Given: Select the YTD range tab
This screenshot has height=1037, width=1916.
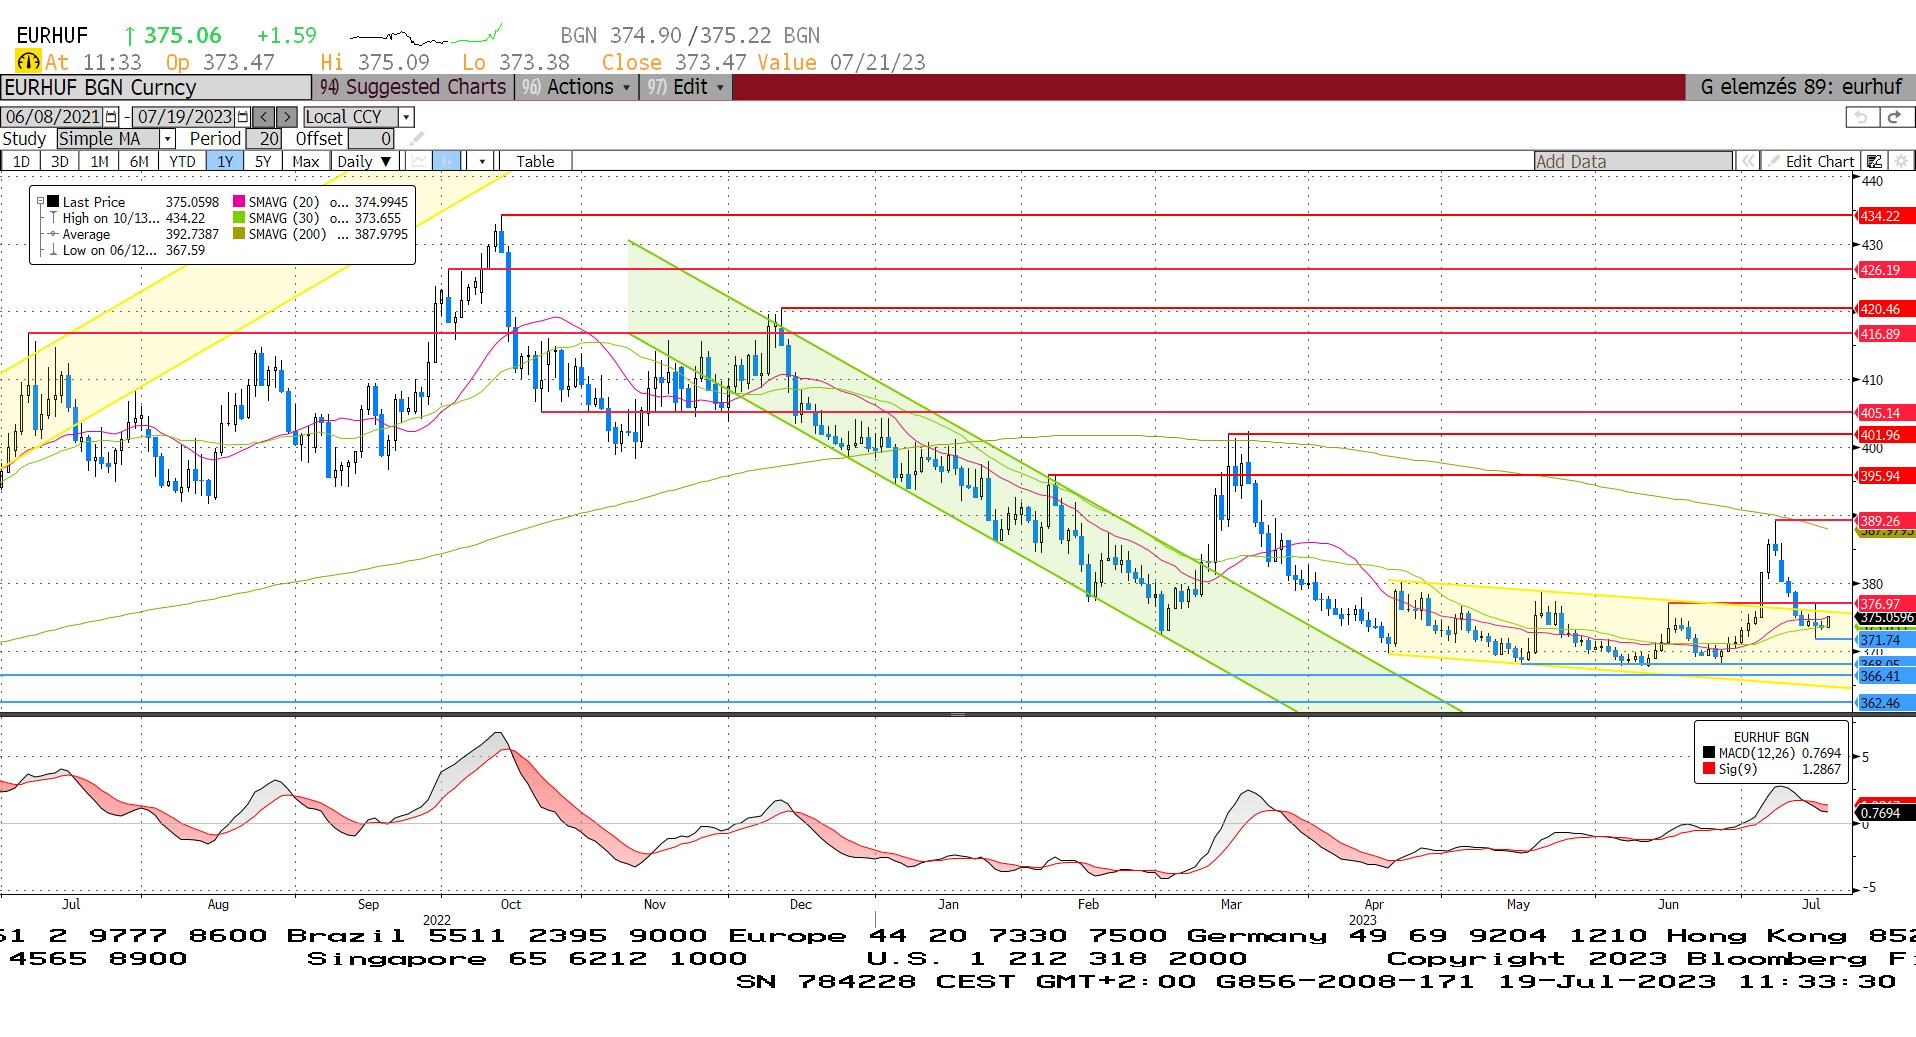Looking at the screenshot, I should coord(182,161).
